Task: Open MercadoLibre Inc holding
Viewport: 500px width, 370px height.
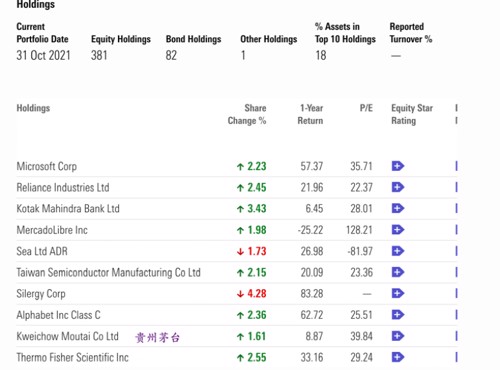Action: 52,230
